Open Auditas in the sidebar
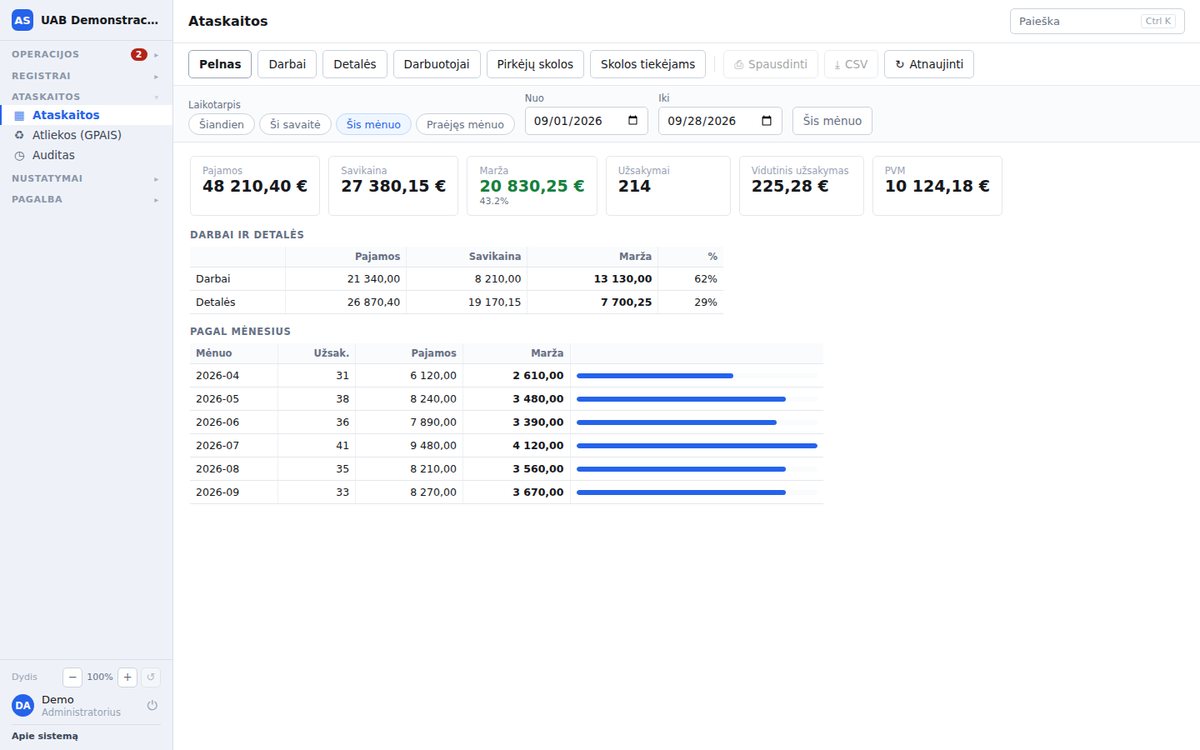 point(86,155)
